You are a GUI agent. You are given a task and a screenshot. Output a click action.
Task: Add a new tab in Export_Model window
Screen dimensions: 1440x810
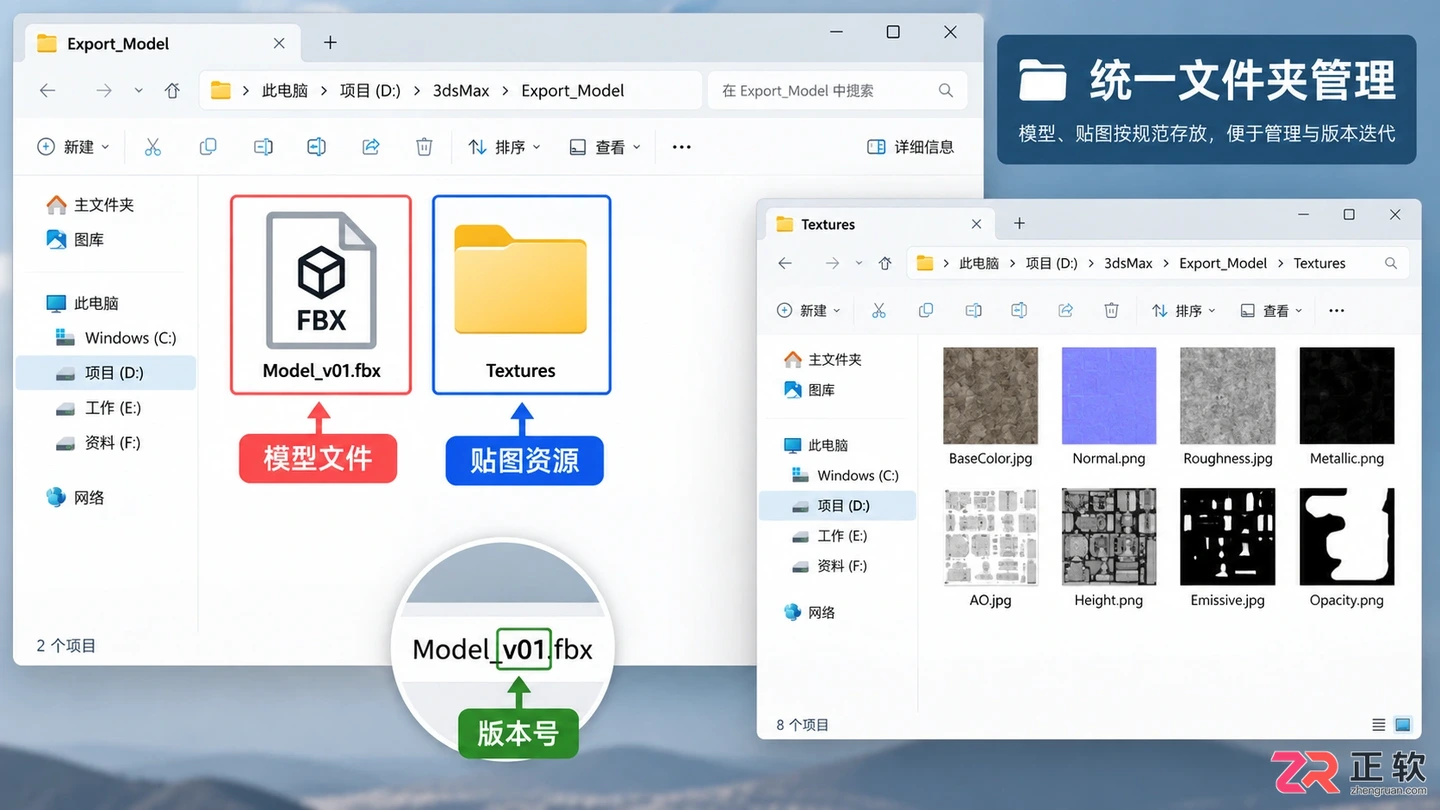click(330, 43)
